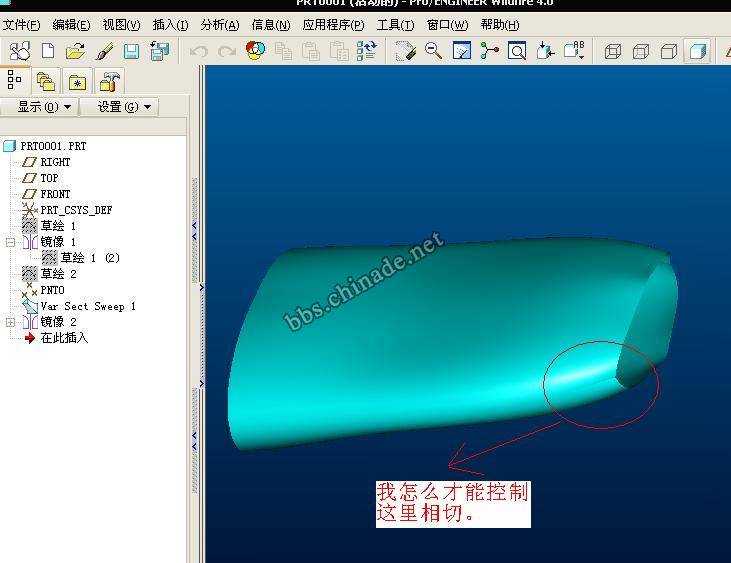Image resolution: width=731 pixels, height=563 pixels.
Task: Select the FRONT datum plane
Action: [x=55, y=194]
